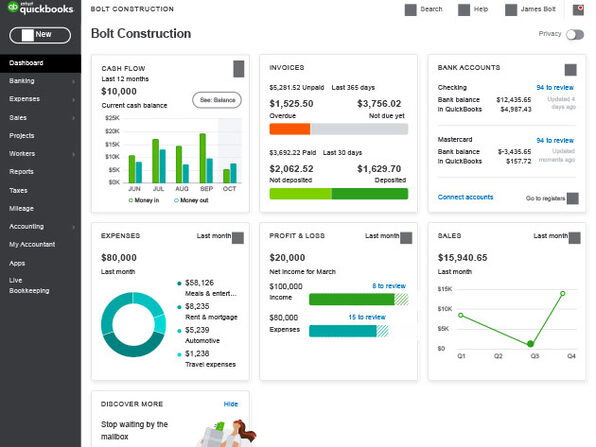596x447 pixels.
Task: Click the Q3 data point on Sales chart
Action: [530, 344]
